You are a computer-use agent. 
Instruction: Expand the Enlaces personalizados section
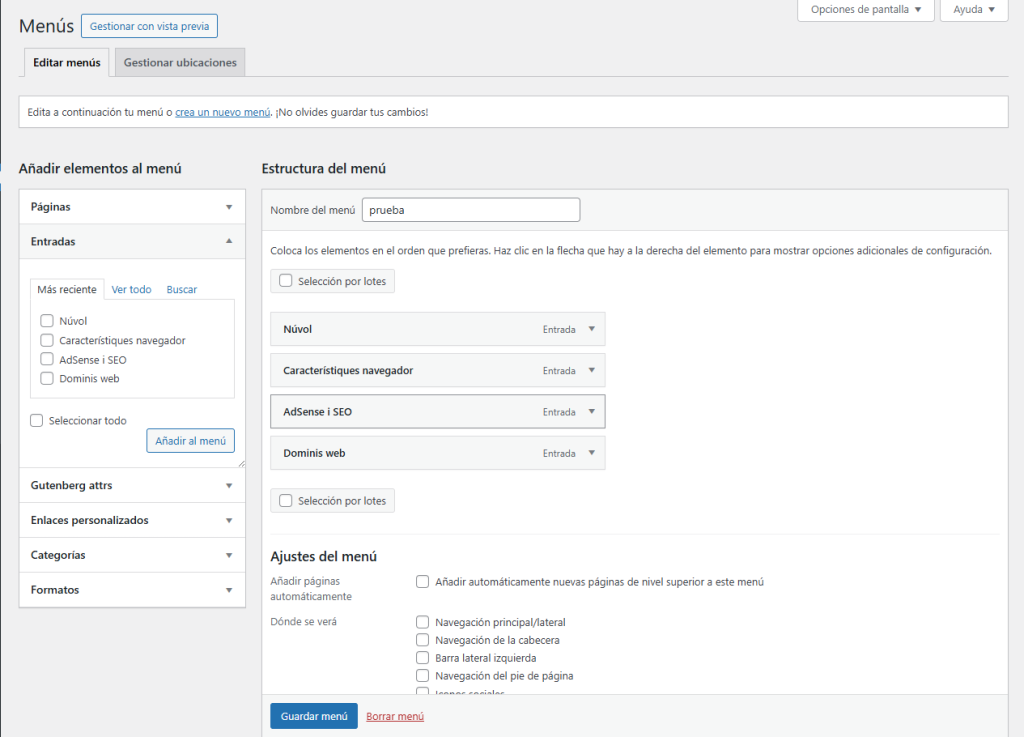[x=229, y=521]
